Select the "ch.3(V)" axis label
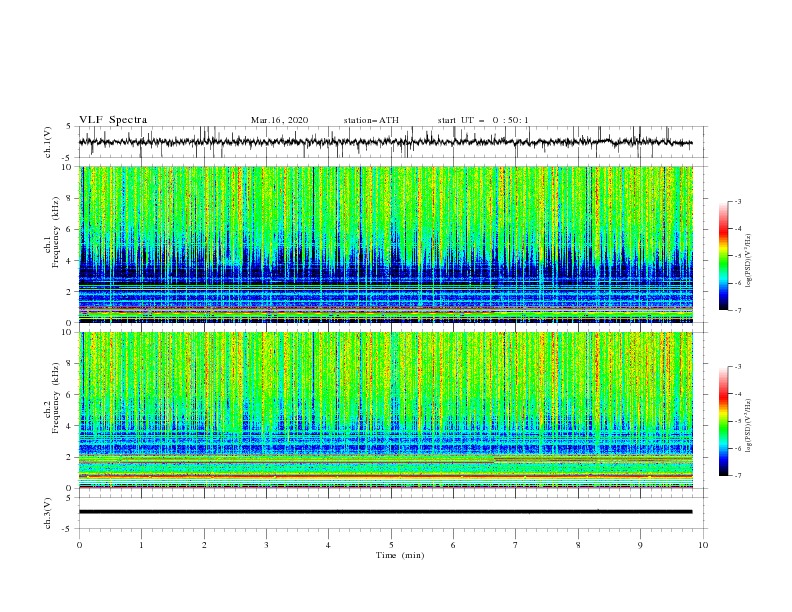This screenshot has height=612, width=792. [48, 513]
